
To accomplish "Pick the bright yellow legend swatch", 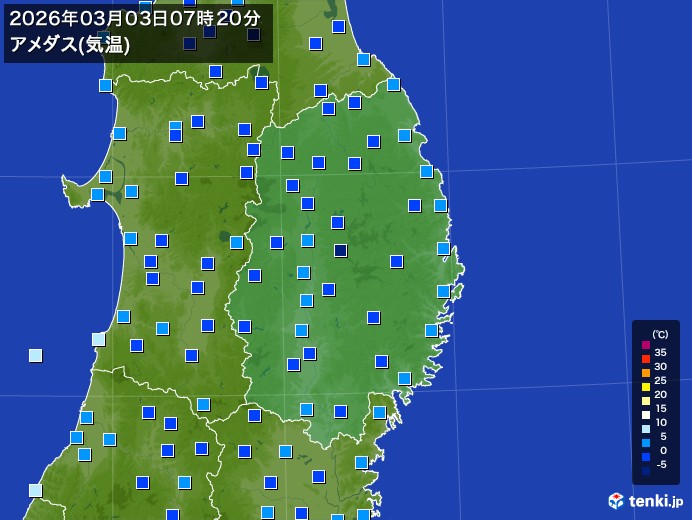I will (646, 387).
